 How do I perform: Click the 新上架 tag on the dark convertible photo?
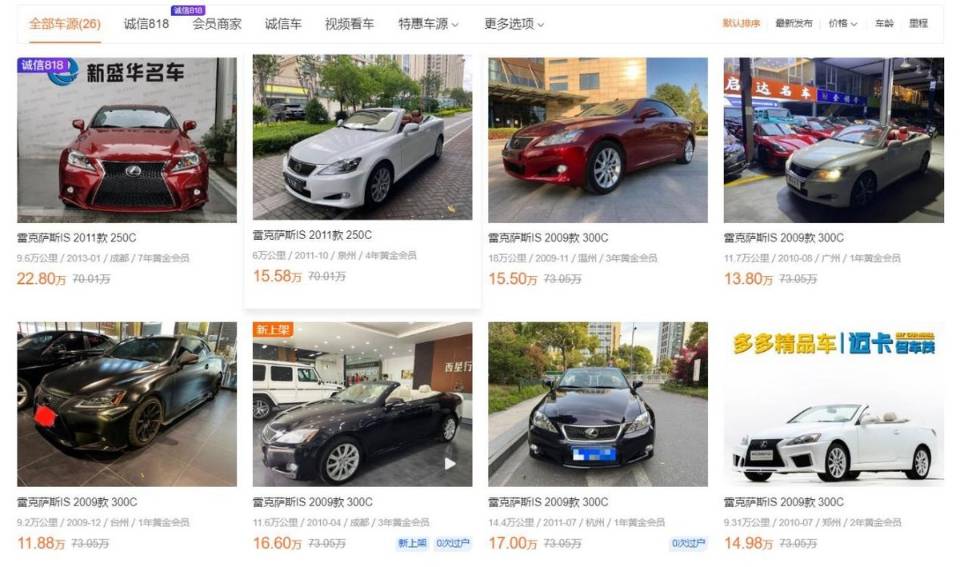272,329
